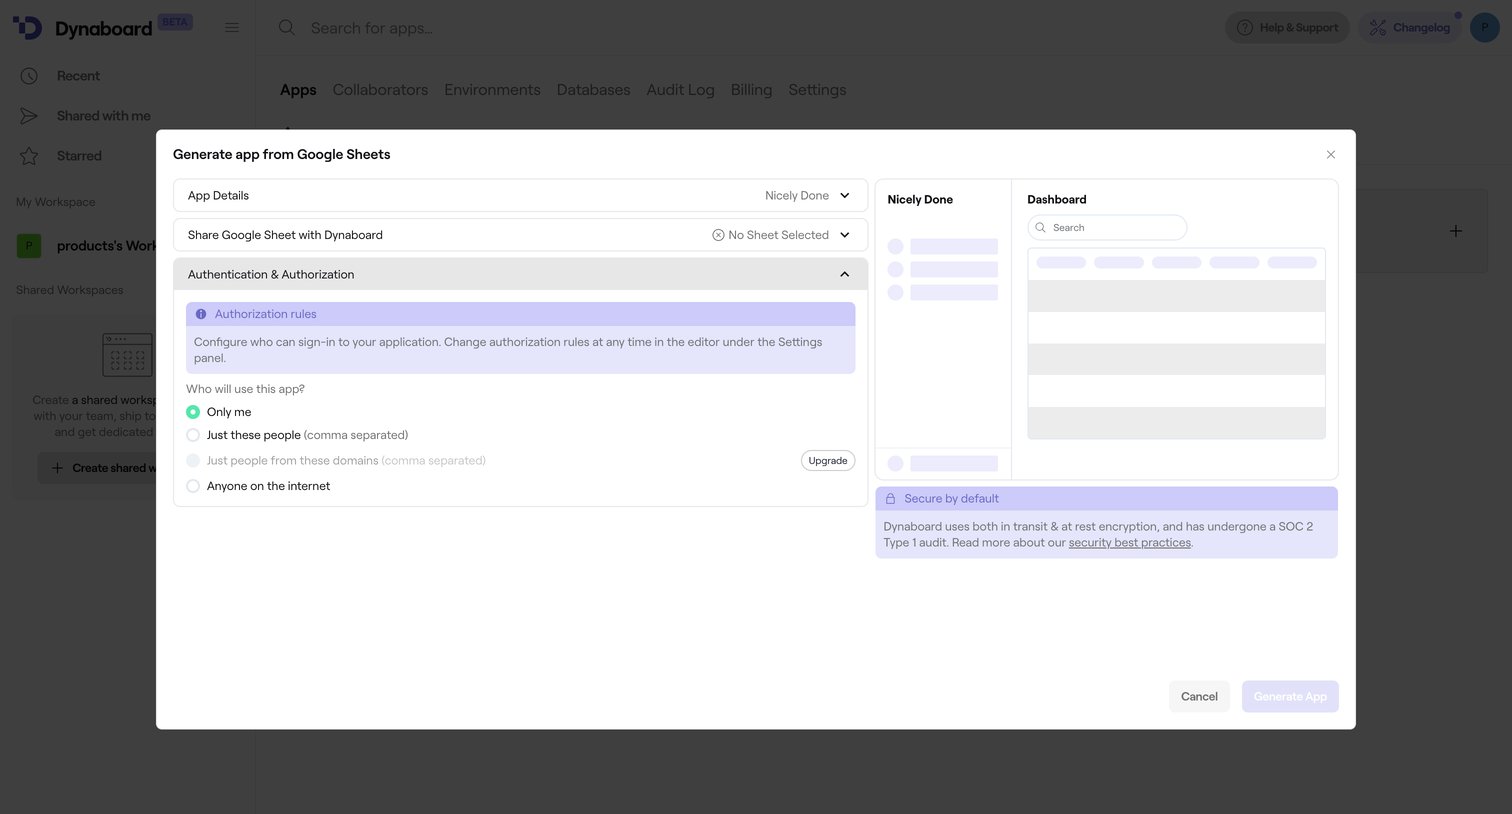The image size is (1512, 814).
Task: Click the Cancel button
Action: pyautogui.click(x=1199, y=697)
